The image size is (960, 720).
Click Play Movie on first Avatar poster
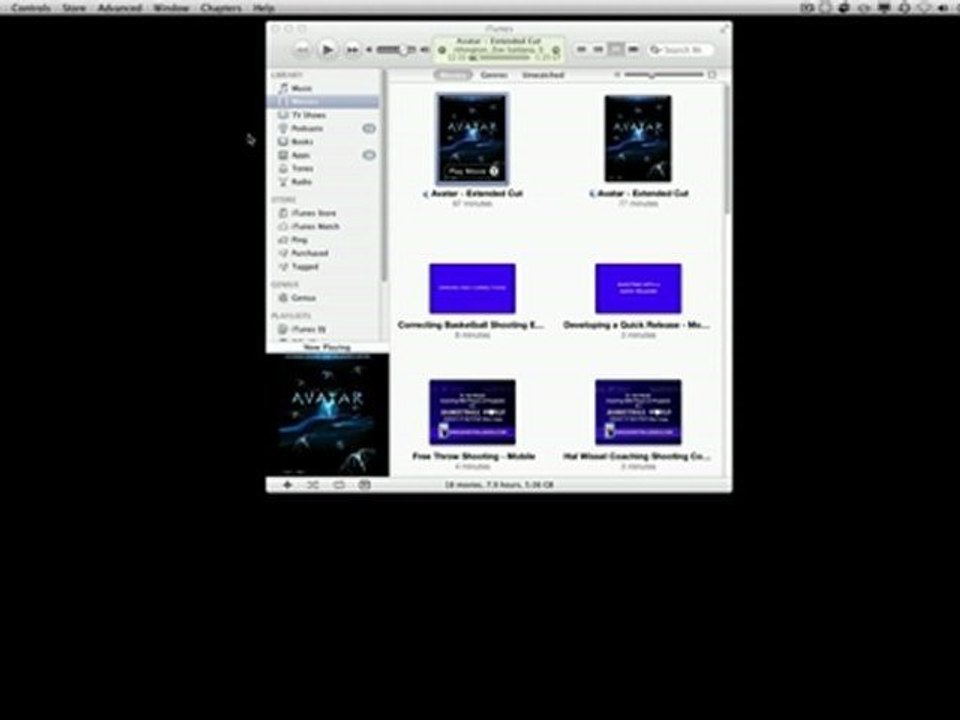(474, 171)
